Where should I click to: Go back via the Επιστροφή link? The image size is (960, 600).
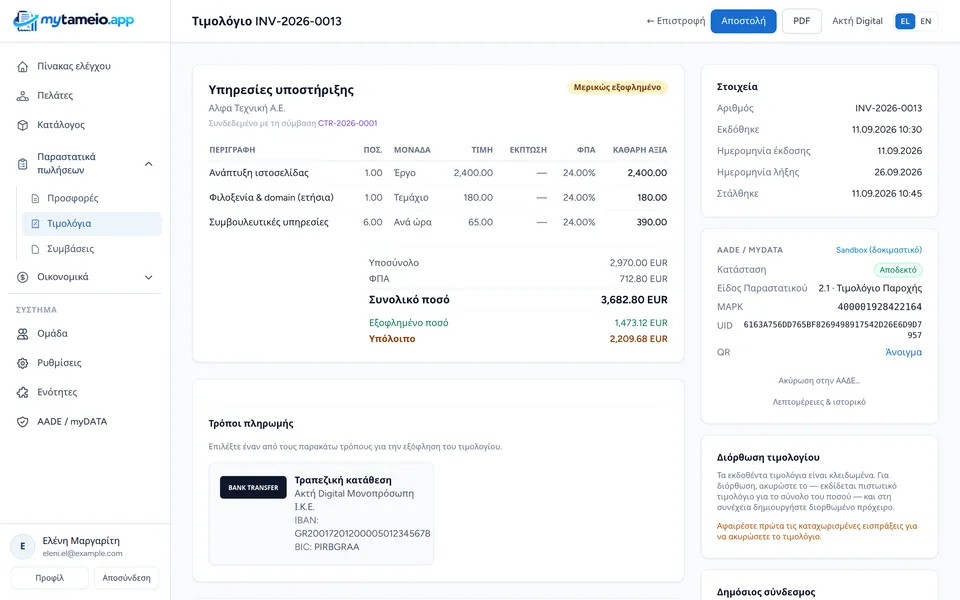point(676,21)
